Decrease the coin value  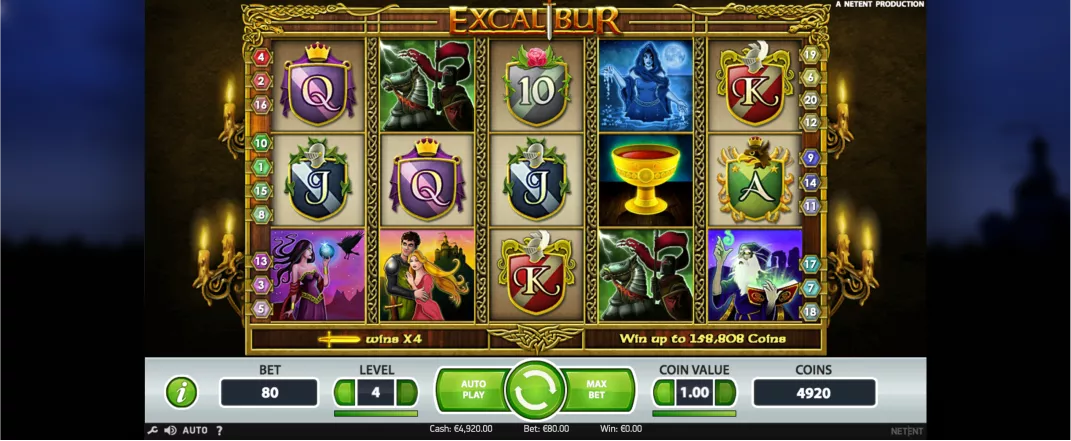click(x=663, y=393)
